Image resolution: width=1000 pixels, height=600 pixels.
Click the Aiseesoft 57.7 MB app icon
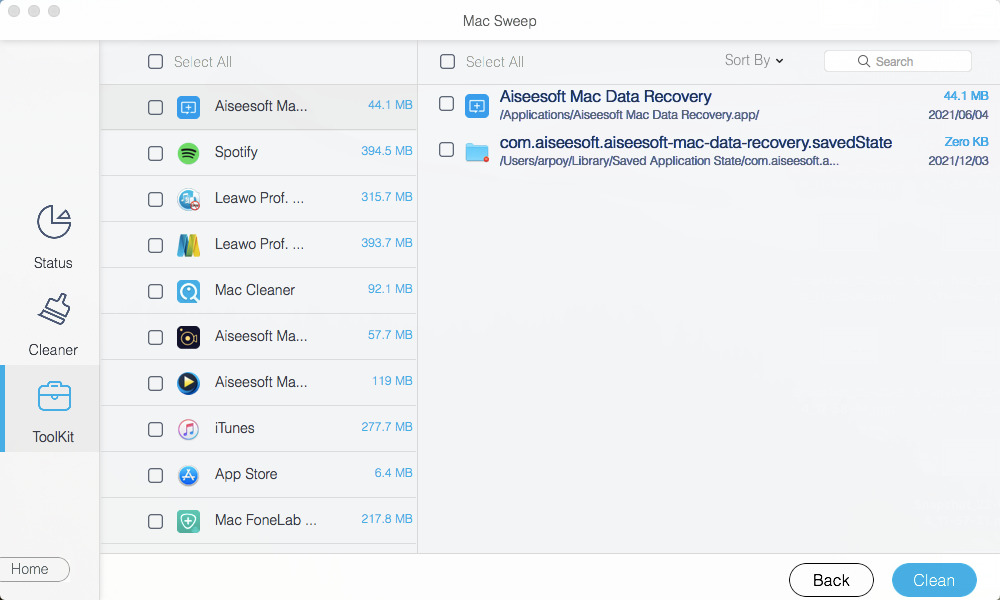tap(188, 337)
